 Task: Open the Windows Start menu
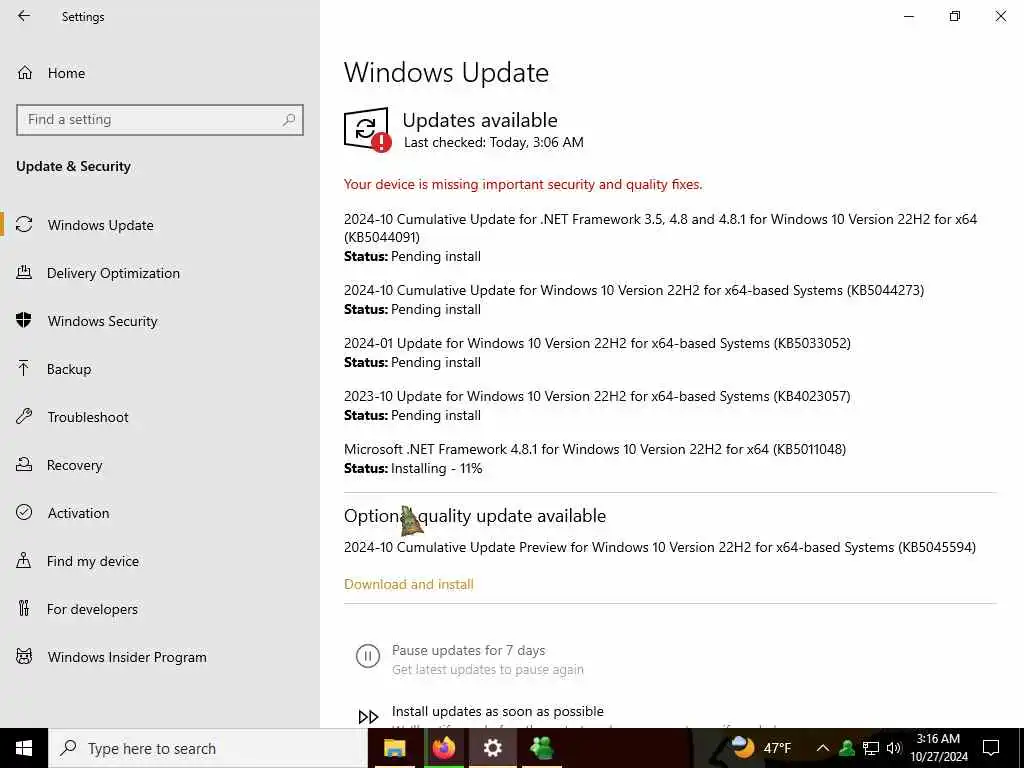[24, 748]
